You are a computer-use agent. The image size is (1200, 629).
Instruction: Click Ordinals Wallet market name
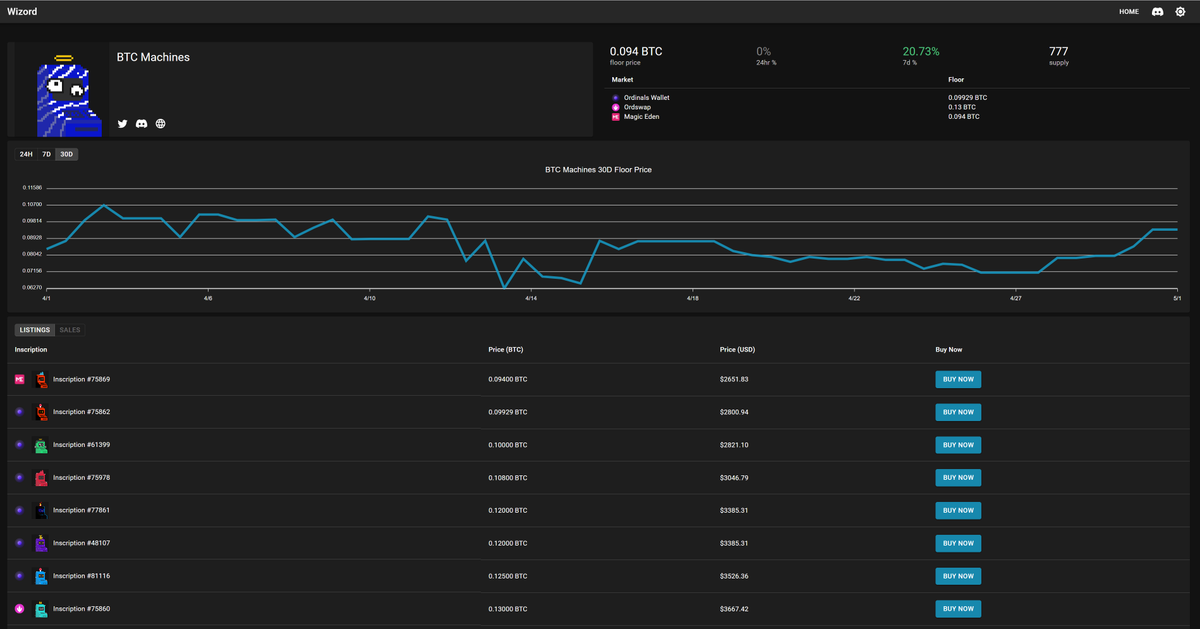pyautogui.click(x=647, y=98)
